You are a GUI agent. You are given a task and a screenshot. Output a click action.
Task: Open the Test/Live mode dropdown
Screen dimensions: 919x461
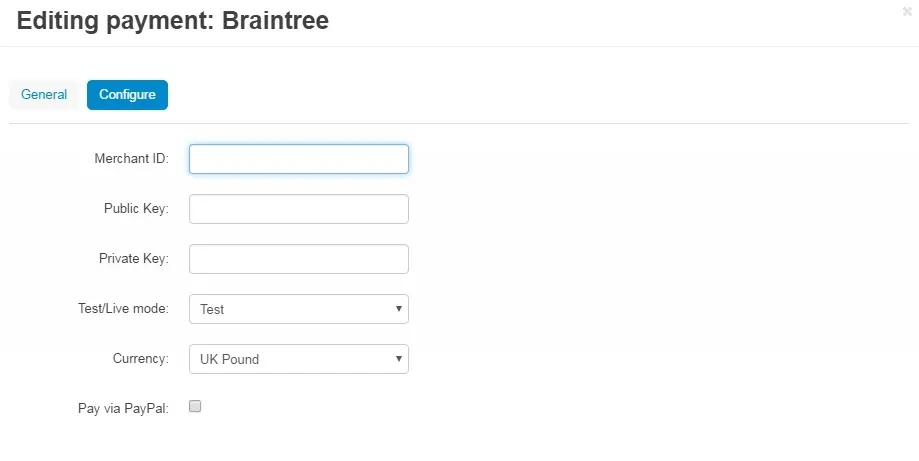(x=298, y=309)
